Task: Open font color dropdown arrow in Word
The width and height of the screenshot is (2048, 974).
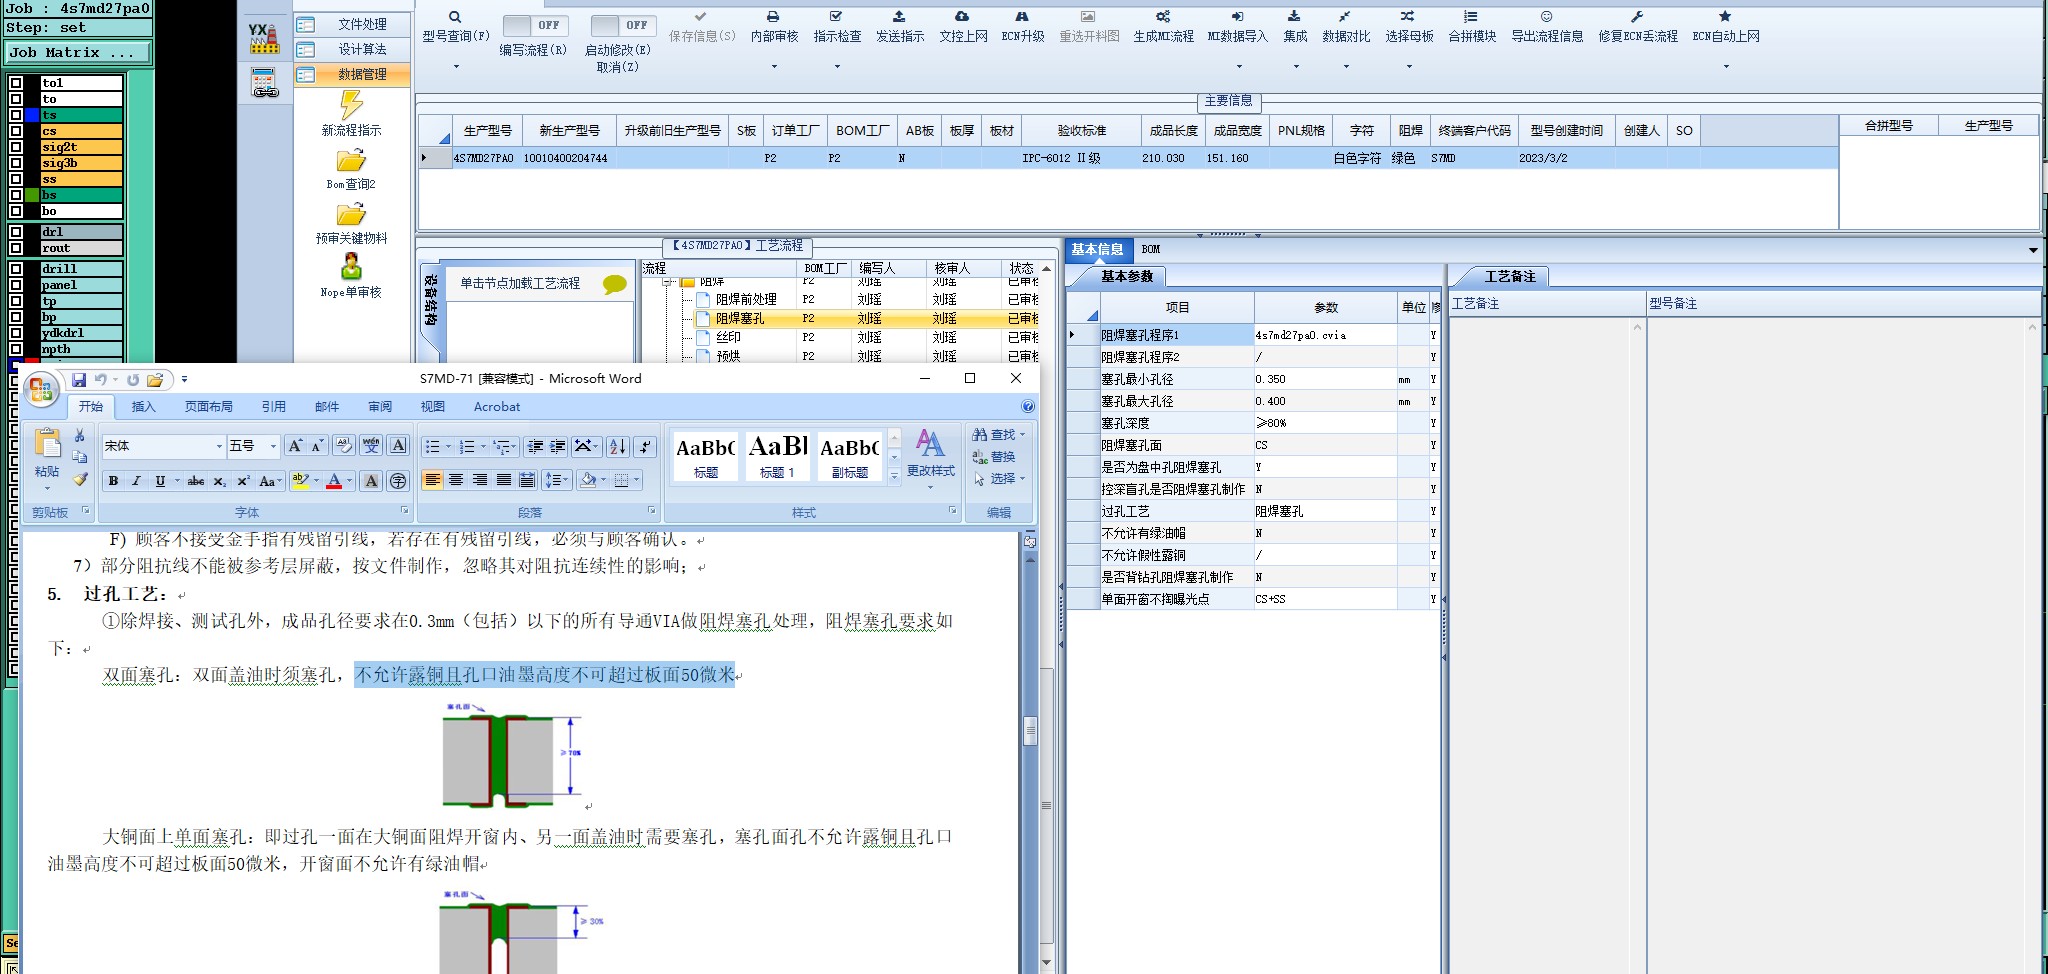Action: [350, 481]
